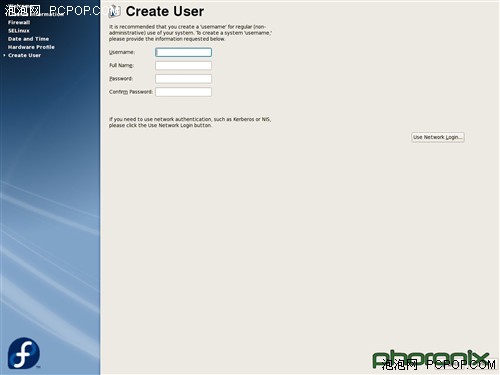Select Create User step in sidebar
Viewport: 500px width, 375px height.
coord(24,55)
